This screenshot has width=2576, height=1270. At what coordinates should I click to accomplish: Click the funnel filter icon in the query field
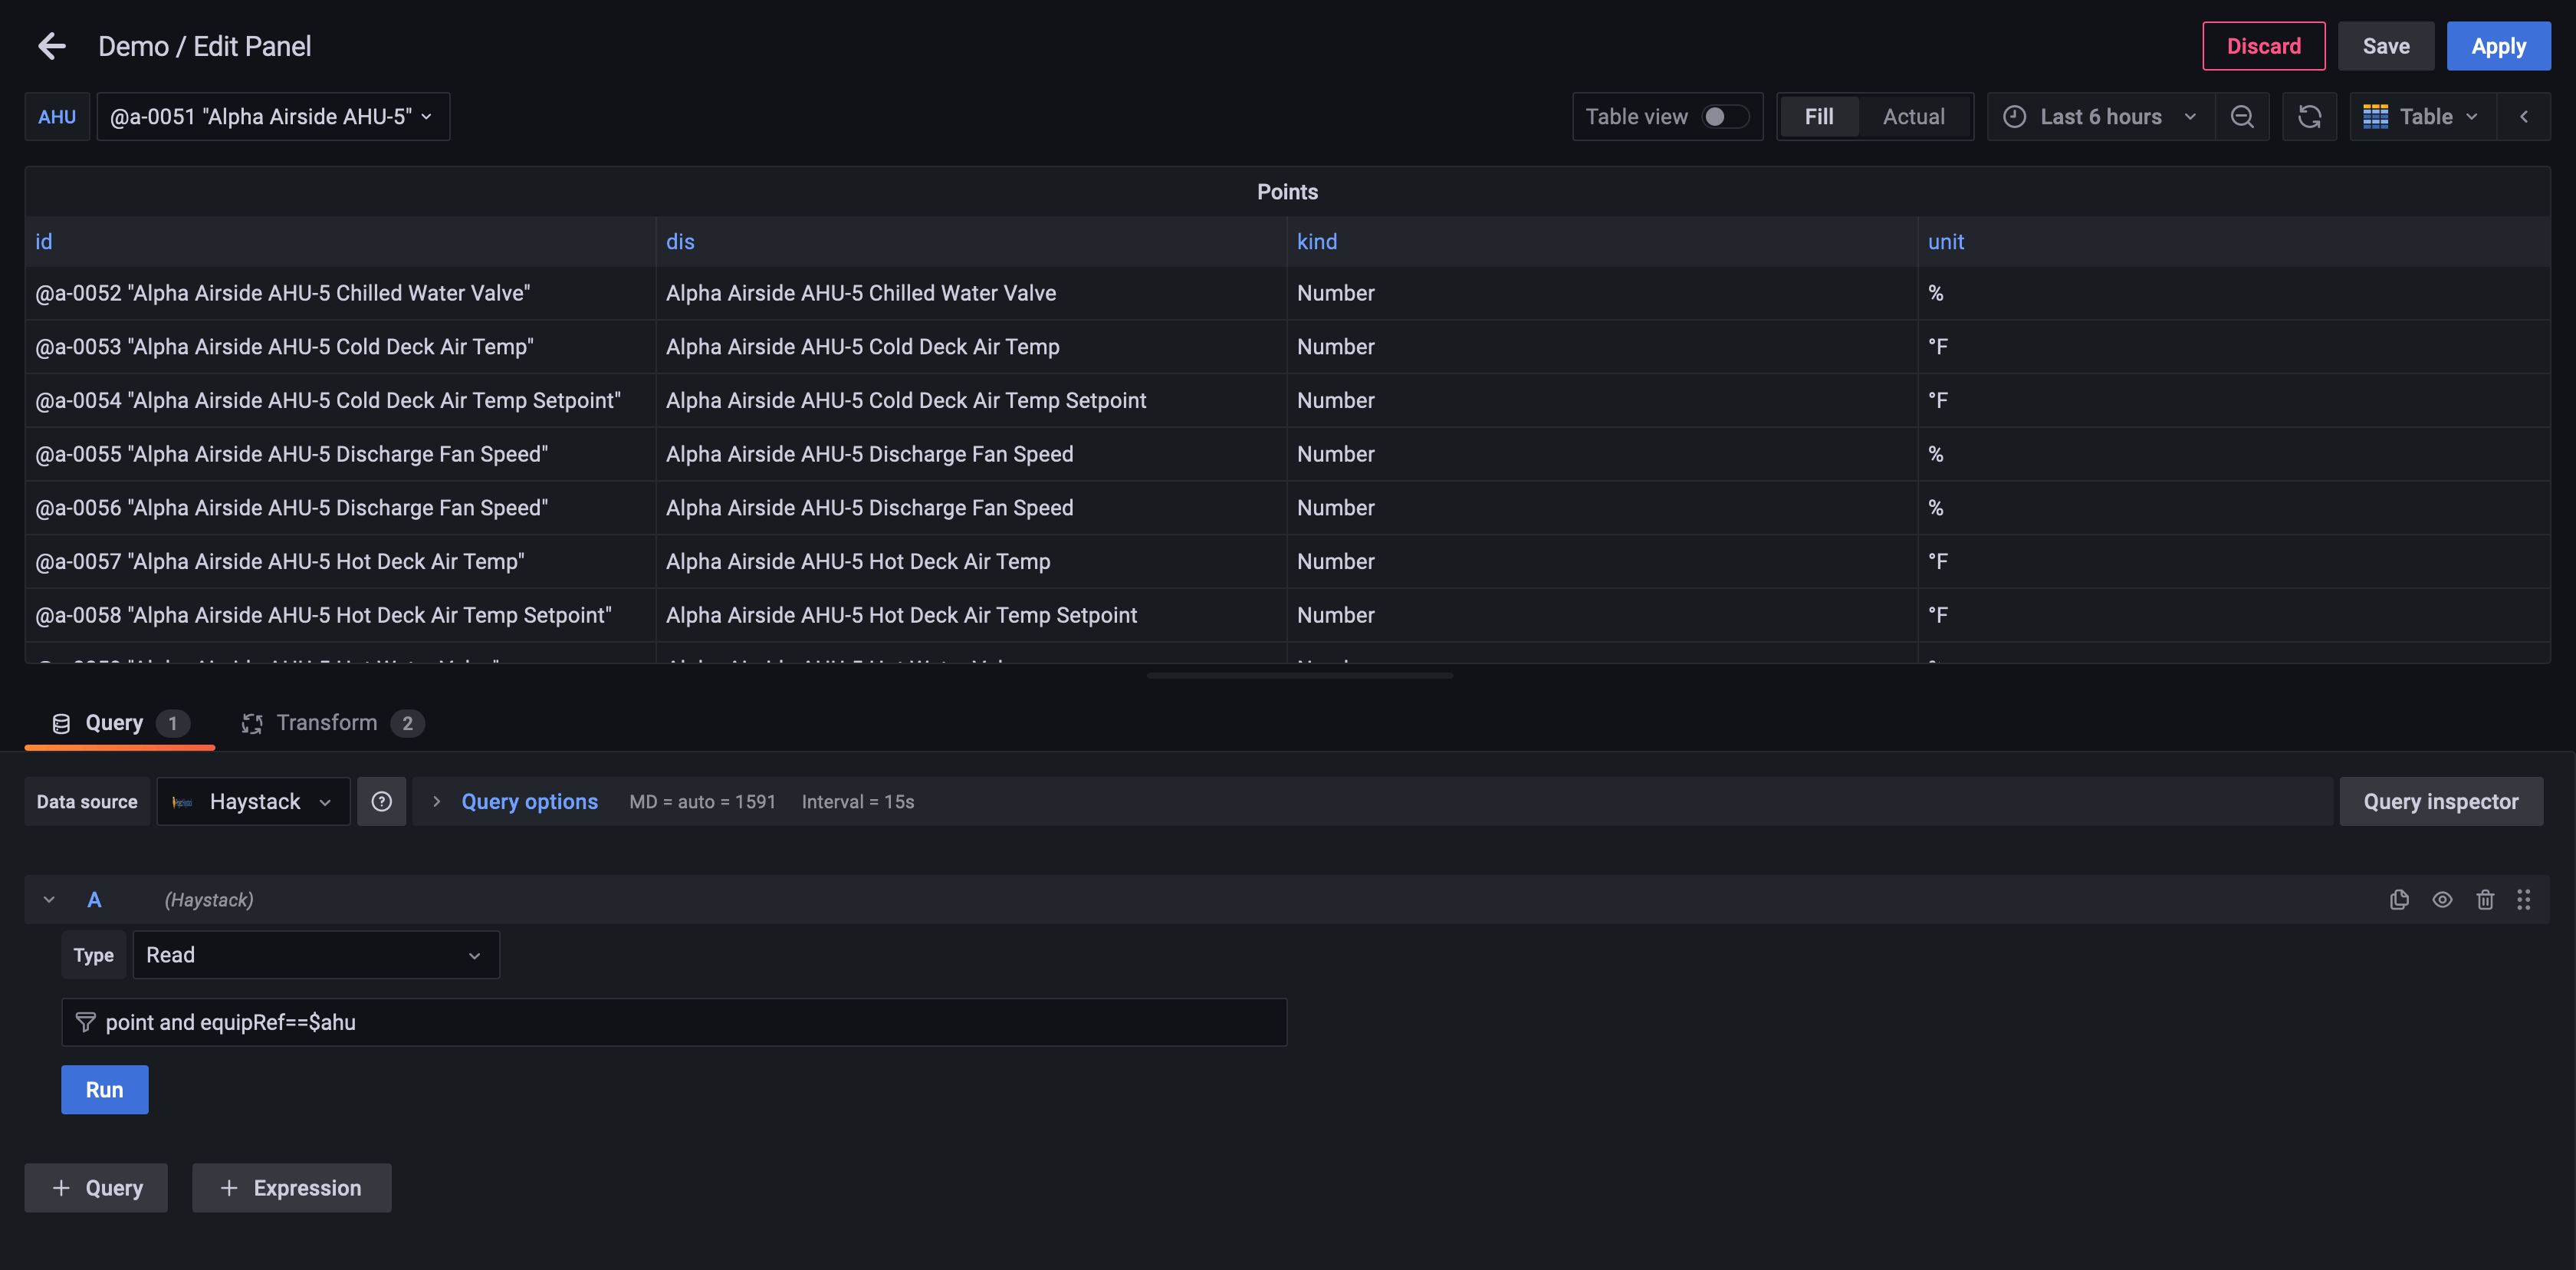[x=86, y=1022]
